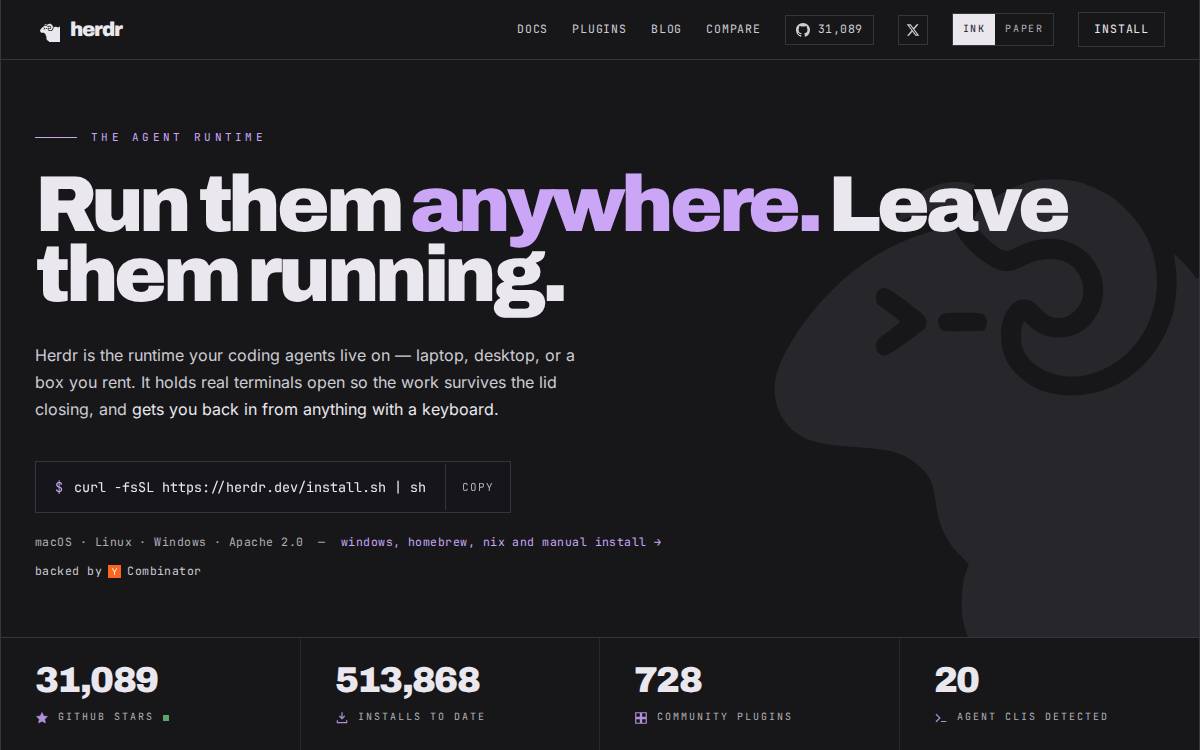Click the Combinator backer link
Viewport: 1200px width, 750px height.
tap(164, 571)
